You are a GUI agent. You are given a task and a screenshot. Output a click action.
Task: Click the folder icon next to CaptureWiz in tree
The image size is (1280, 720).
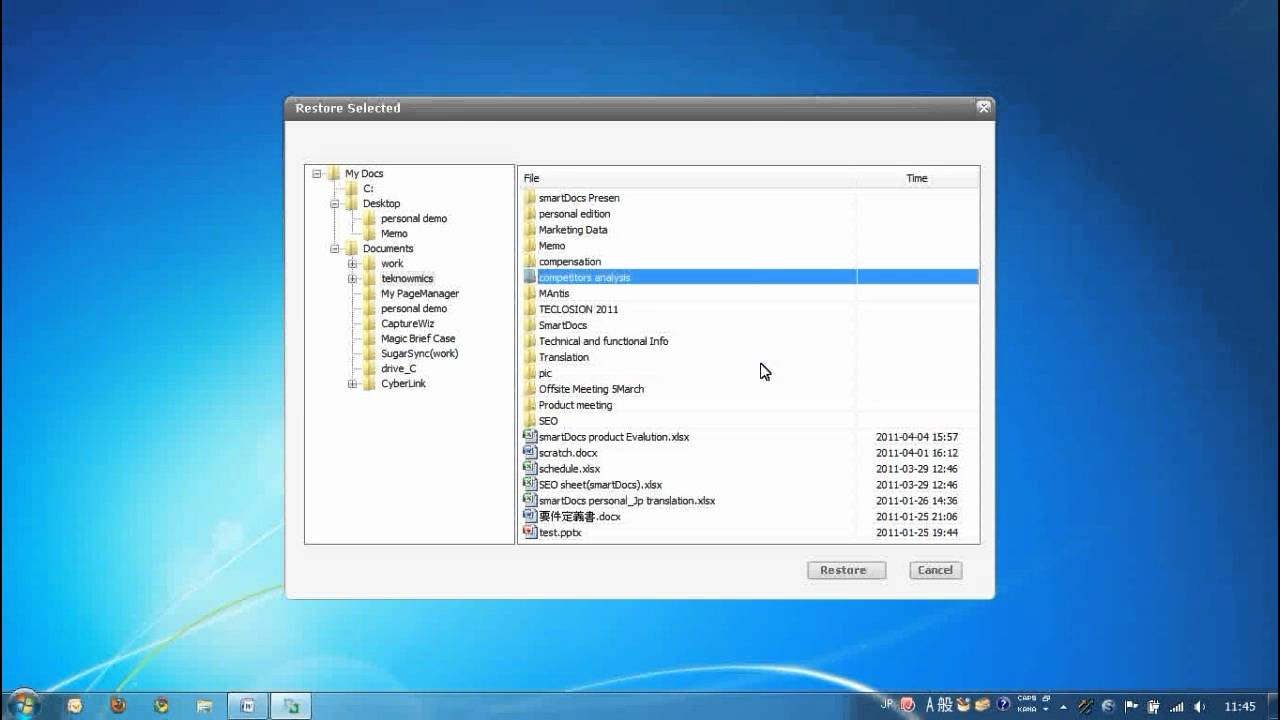370,323
